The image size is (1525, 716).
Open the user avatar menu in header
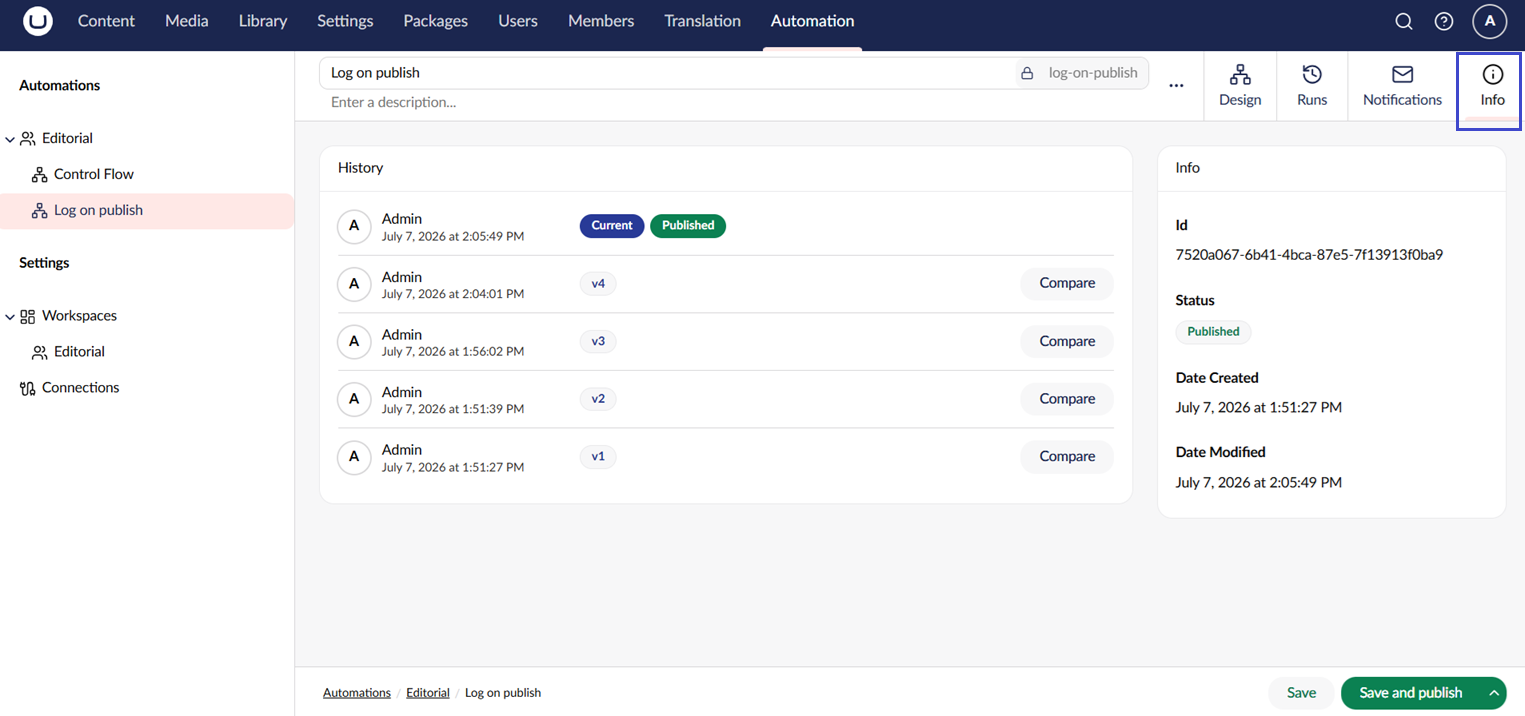click(1490, 21)
